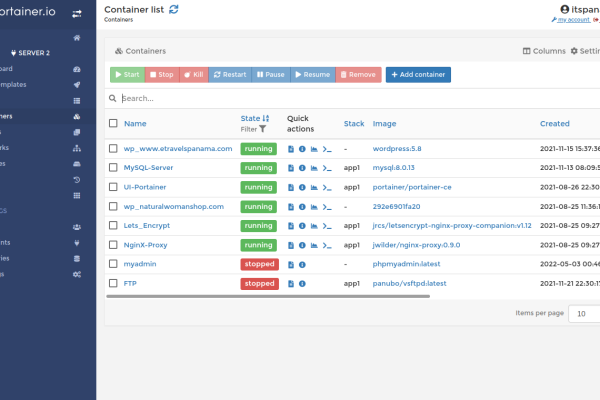Toggle the sidebar collapse arrows icon
600x400 pixels.
[77, 13]
